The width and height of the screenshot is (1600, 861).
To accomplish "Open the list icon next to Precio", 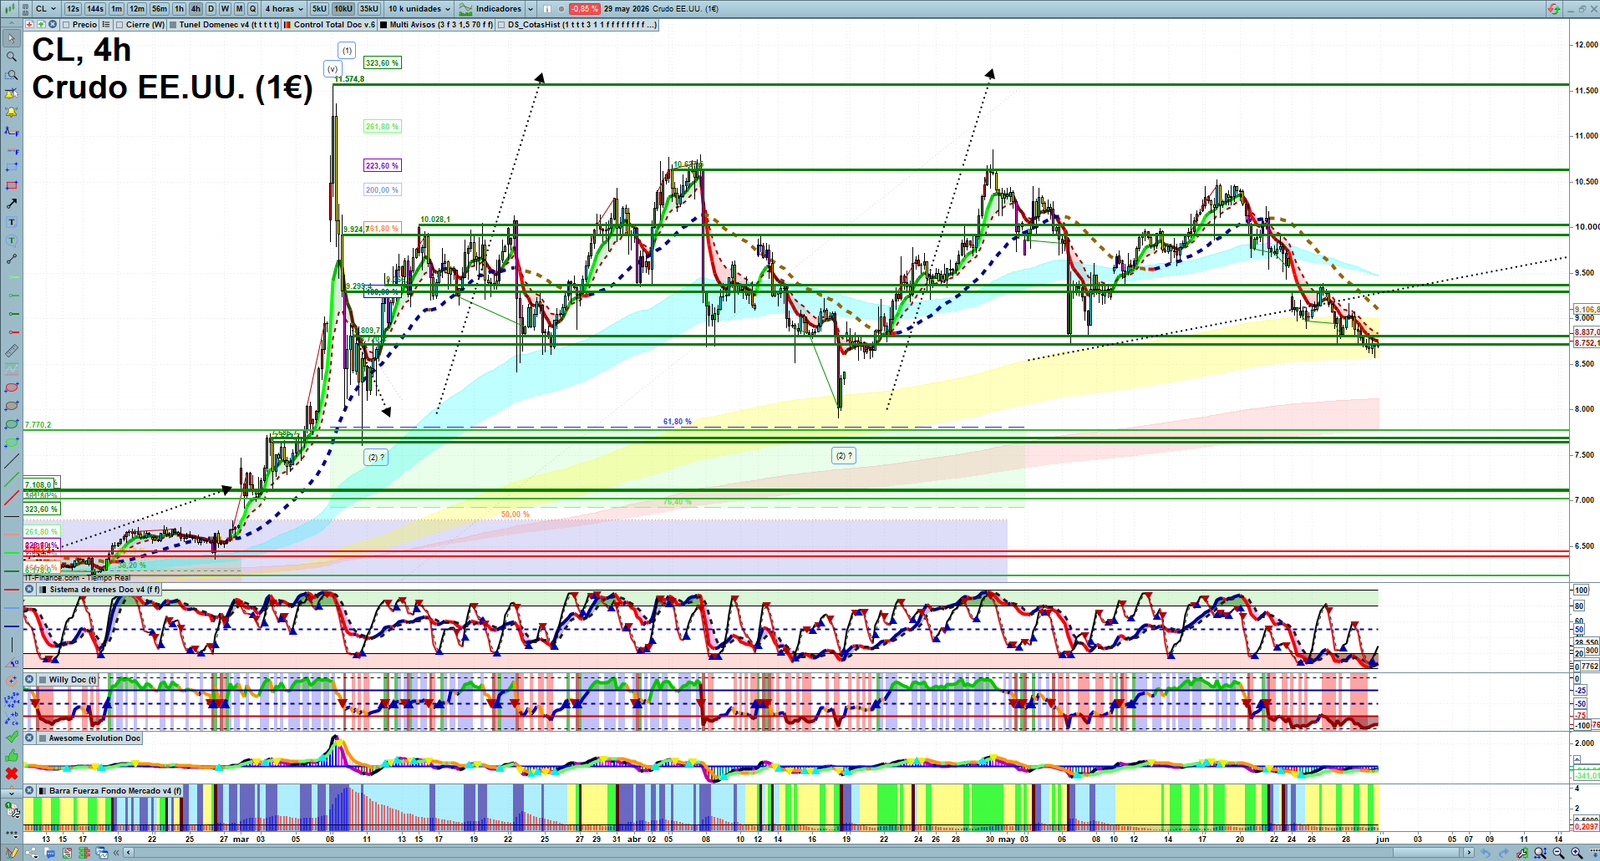I will coord(106,24).
